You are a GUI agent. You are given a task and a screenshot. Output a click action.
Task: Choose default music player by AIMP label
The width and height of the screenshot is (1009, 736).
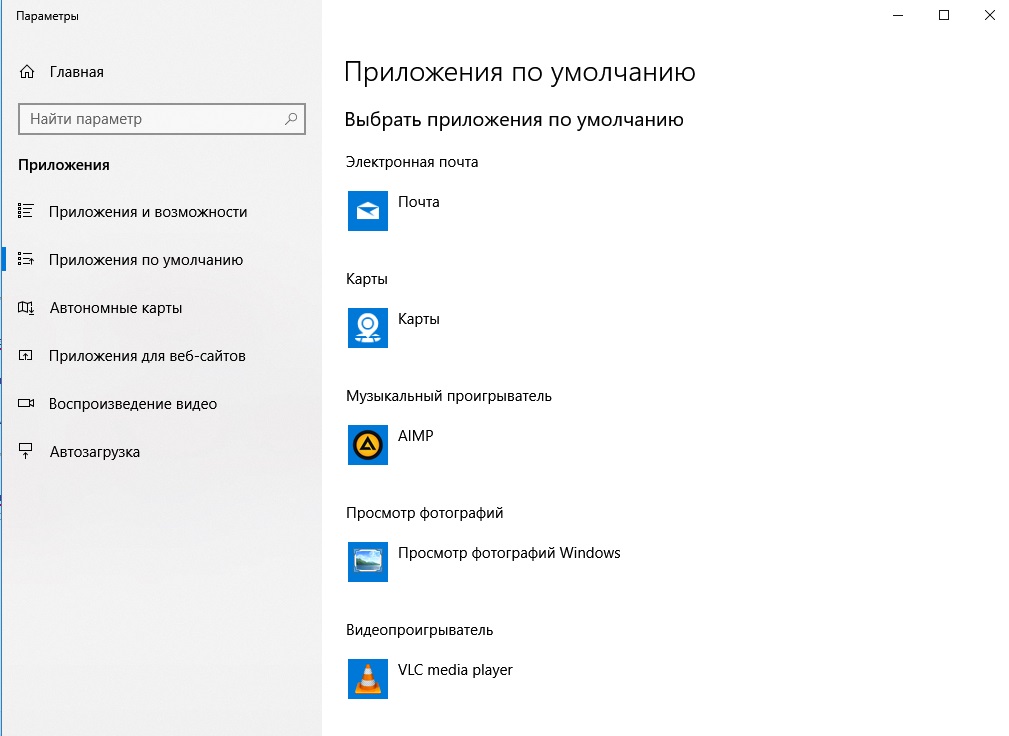click(x=416, y=436)
